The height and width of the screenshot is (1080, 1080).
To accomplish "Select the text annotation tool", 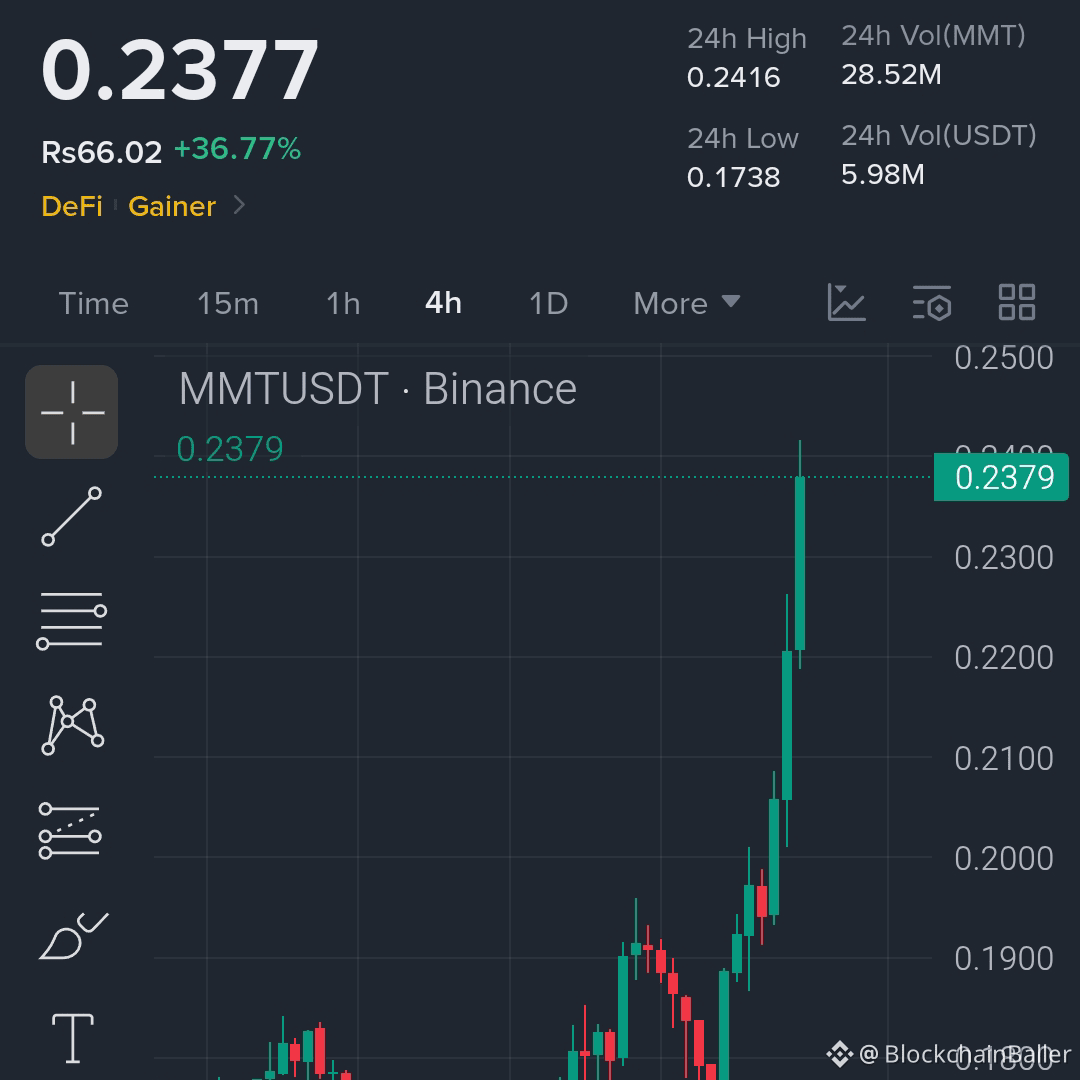I will (x=73, y=1038).
